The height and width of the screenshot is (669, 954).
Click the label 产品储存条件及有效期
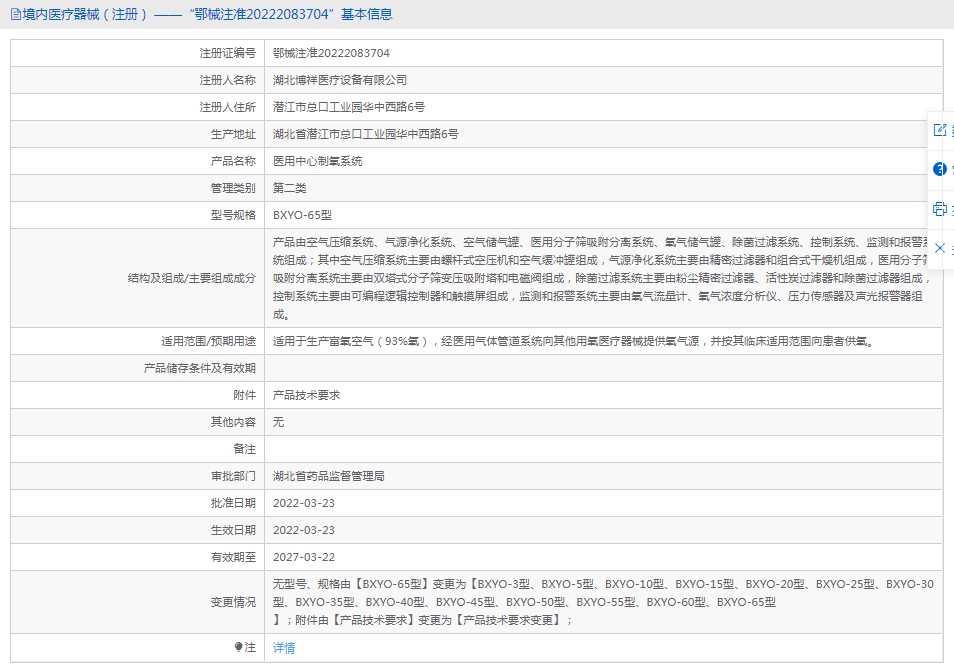click(x=200, y=368)
